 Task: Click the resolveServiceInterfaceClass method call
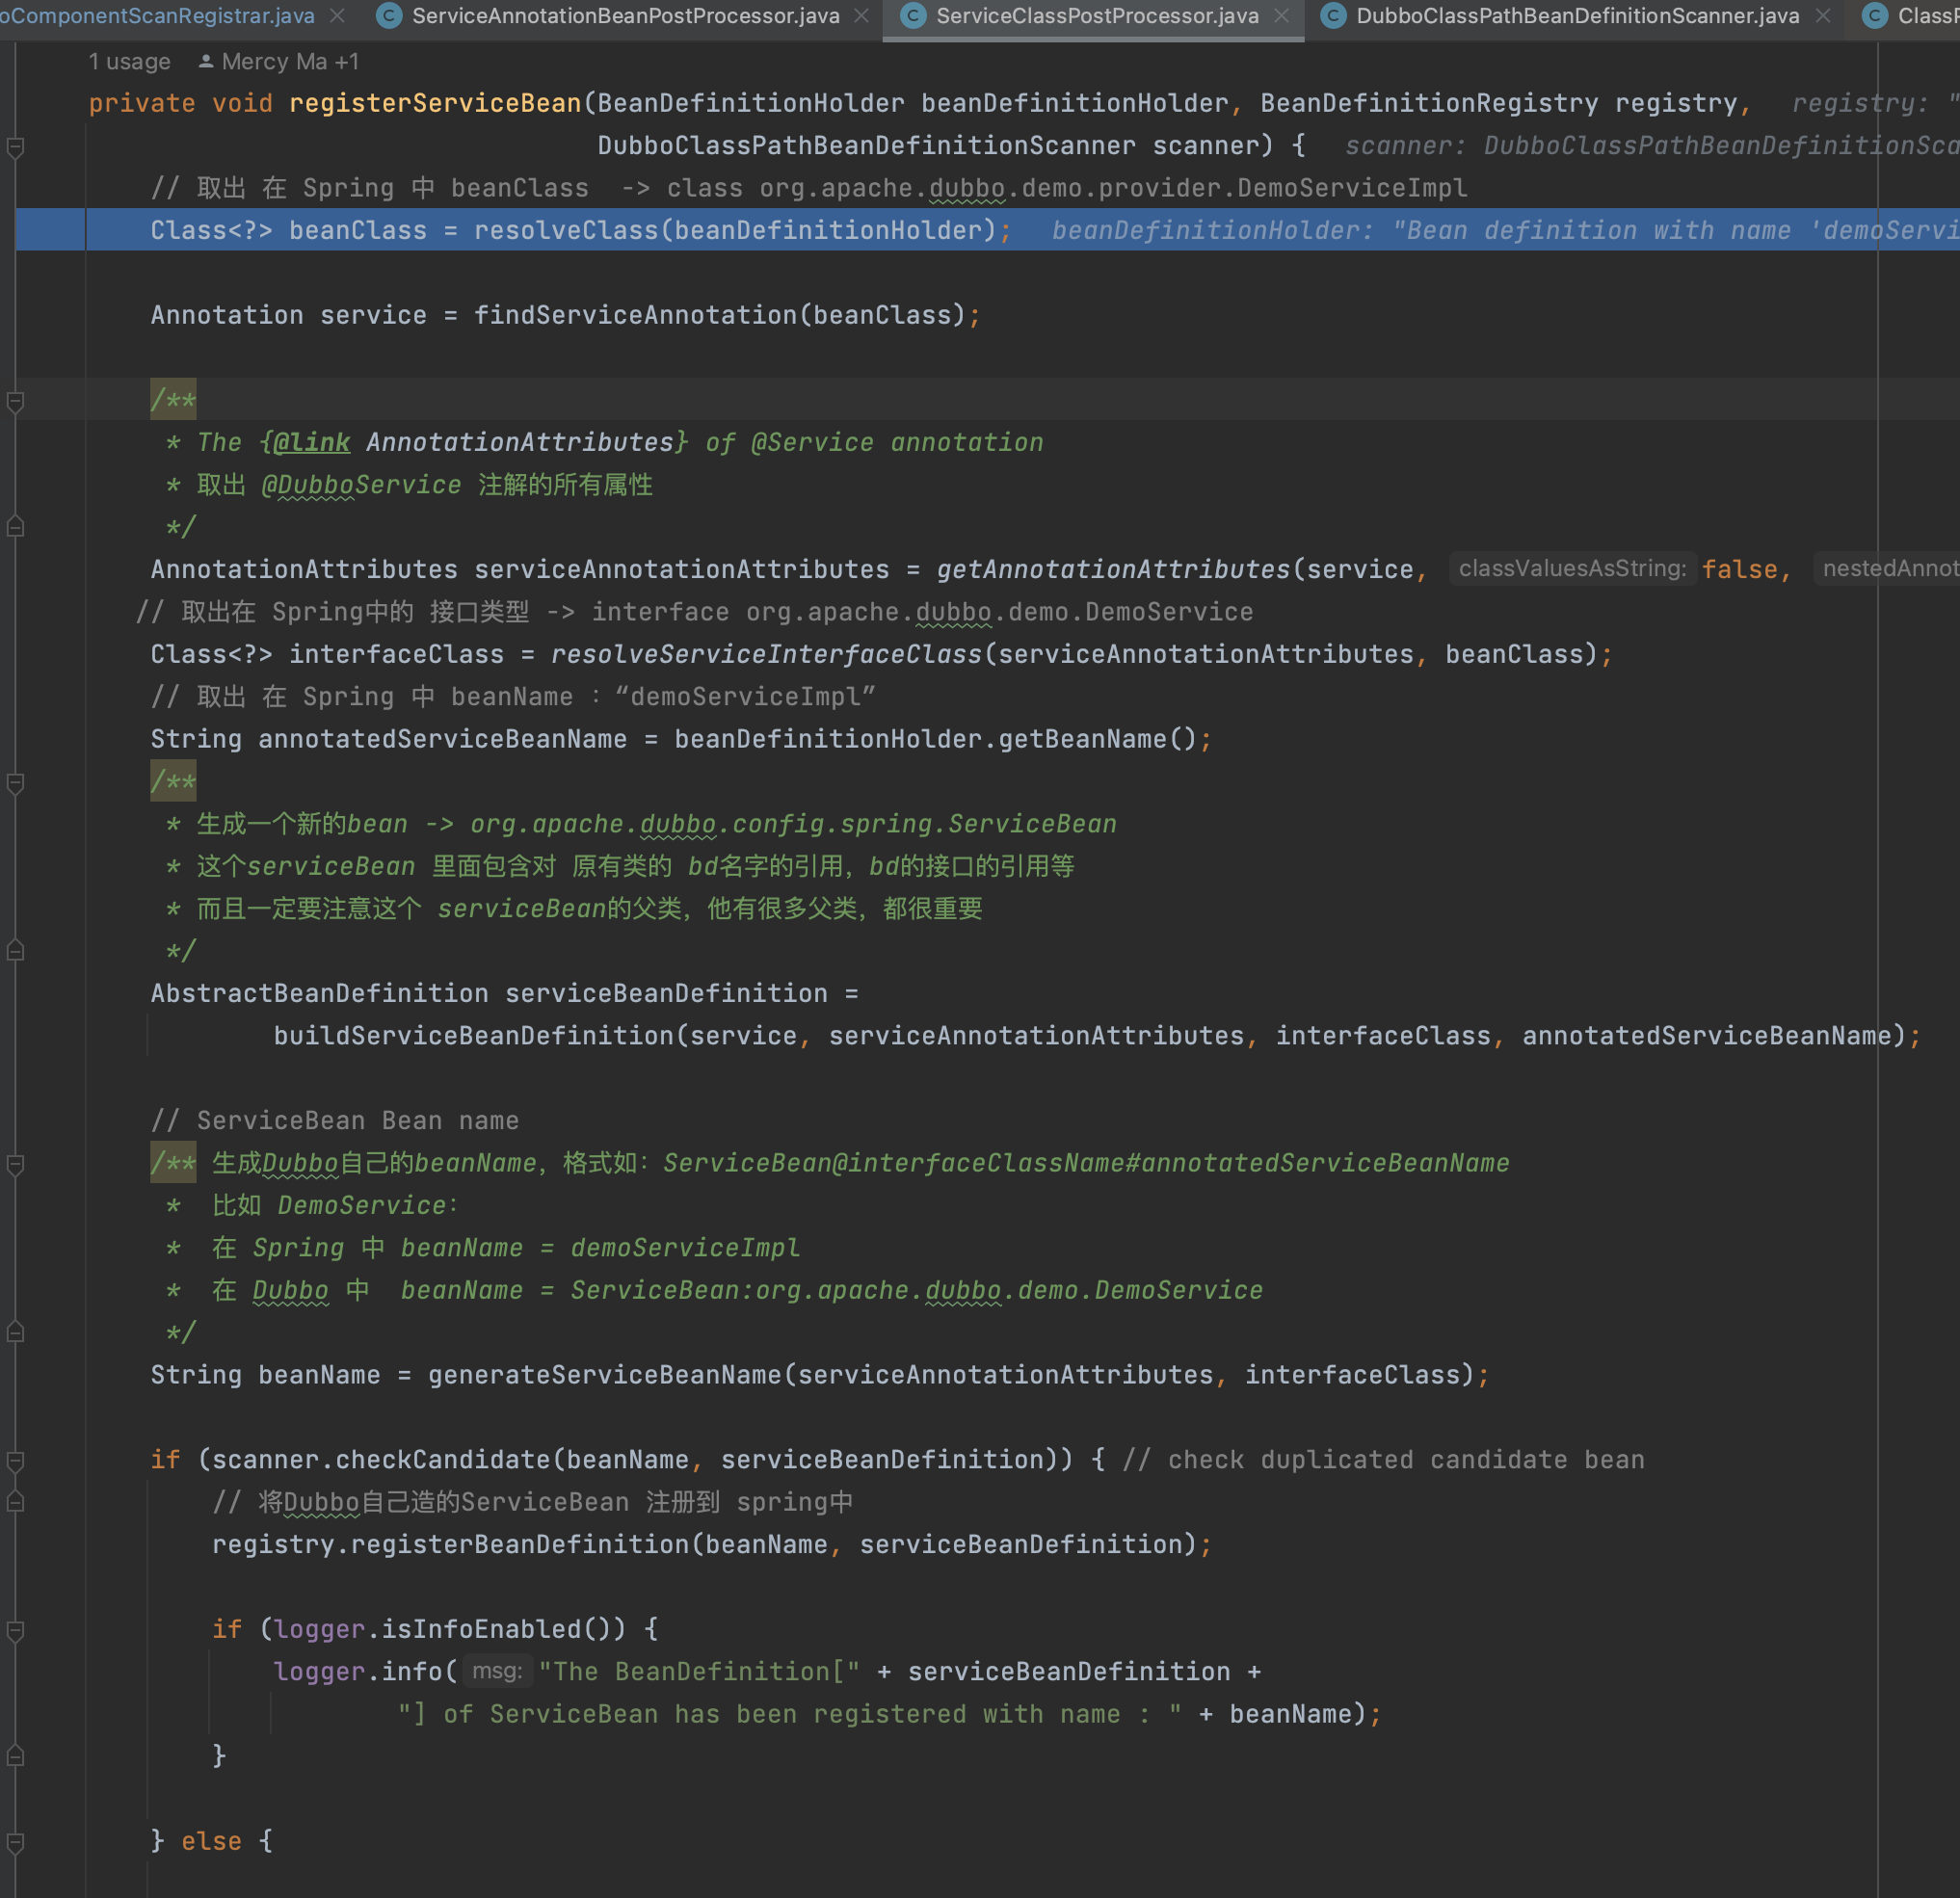click(x=766, y=654)
